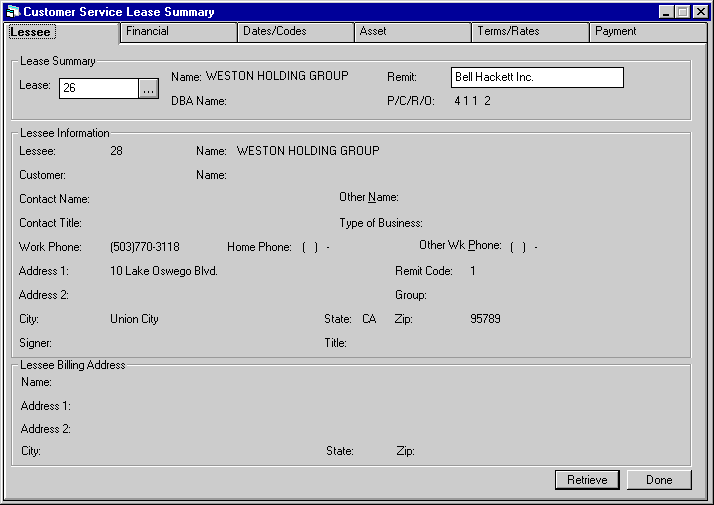Switch to the Lessee tab
Image resolution: width=714 pixels, height=505 pixels.
coord(62,32)
